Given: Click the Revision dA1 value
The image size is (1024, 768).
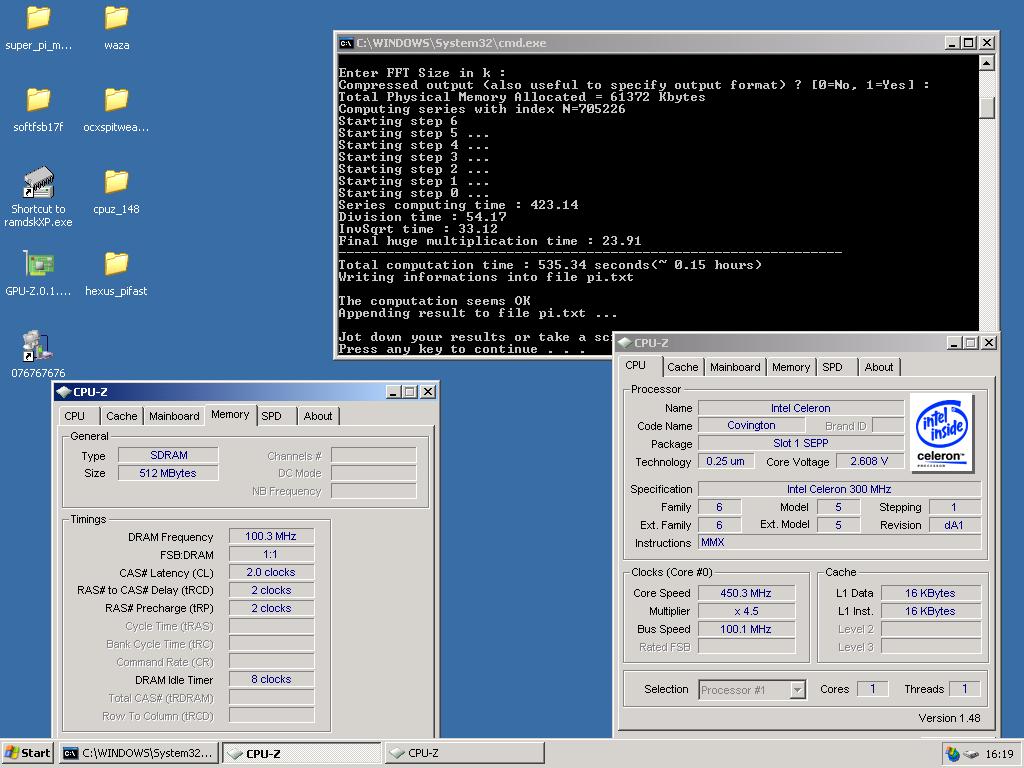Looking at the screenshot, I should click(954, 525).
